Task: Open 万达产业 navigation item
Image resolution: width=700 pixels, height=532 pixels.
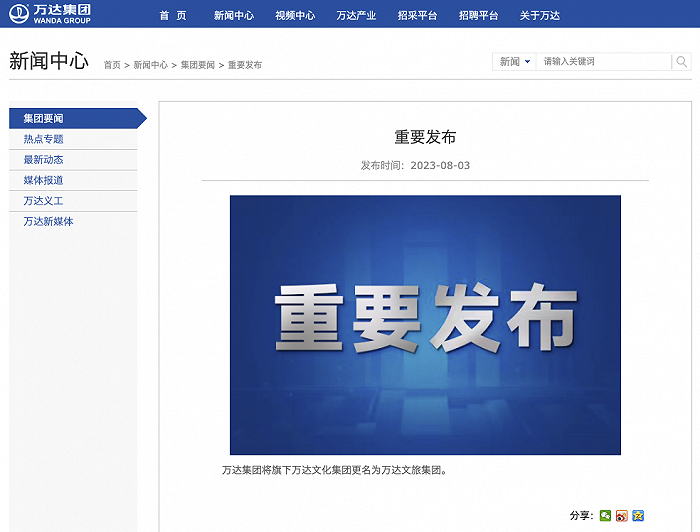Action: pos(356,16)
